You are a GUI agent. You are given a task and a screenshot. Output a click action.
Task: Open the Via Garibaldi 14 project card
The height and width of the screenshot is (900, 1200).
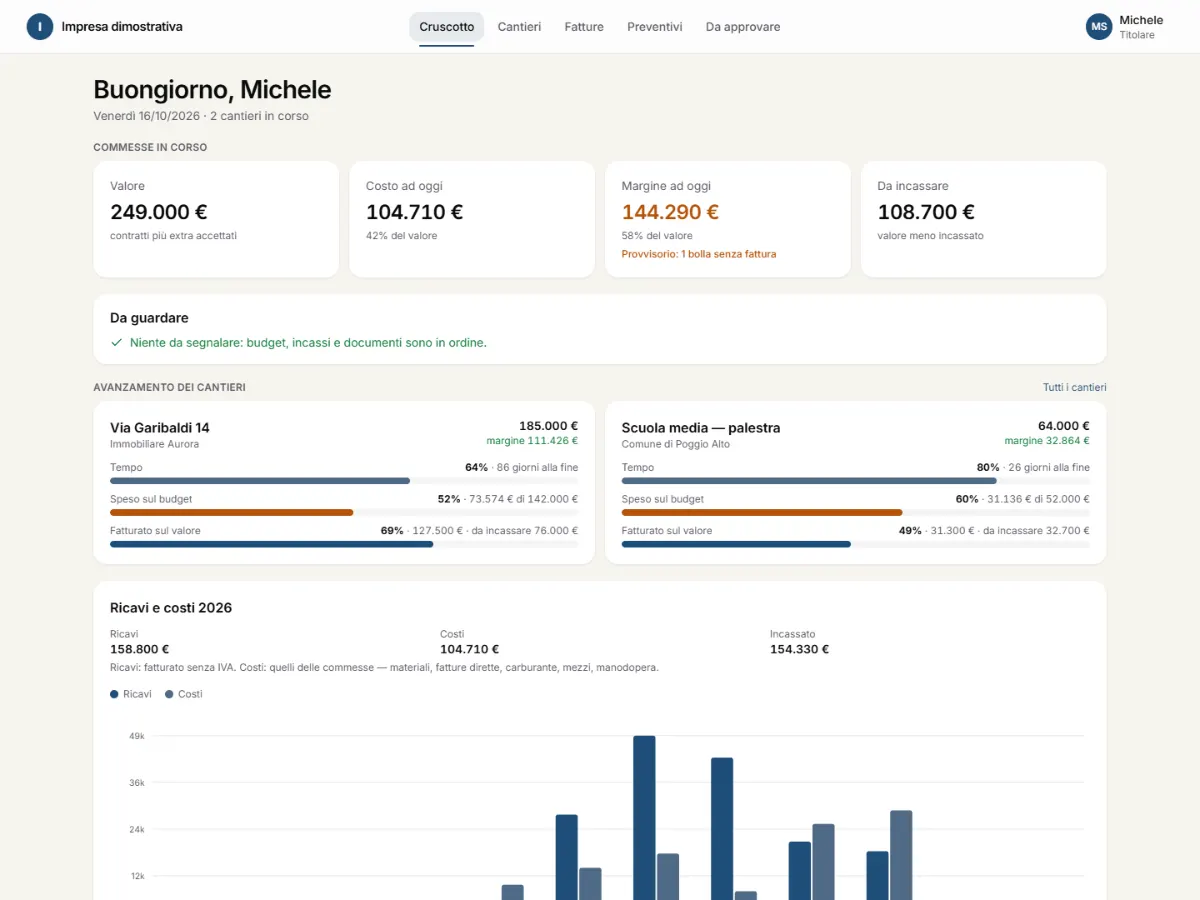344,483
